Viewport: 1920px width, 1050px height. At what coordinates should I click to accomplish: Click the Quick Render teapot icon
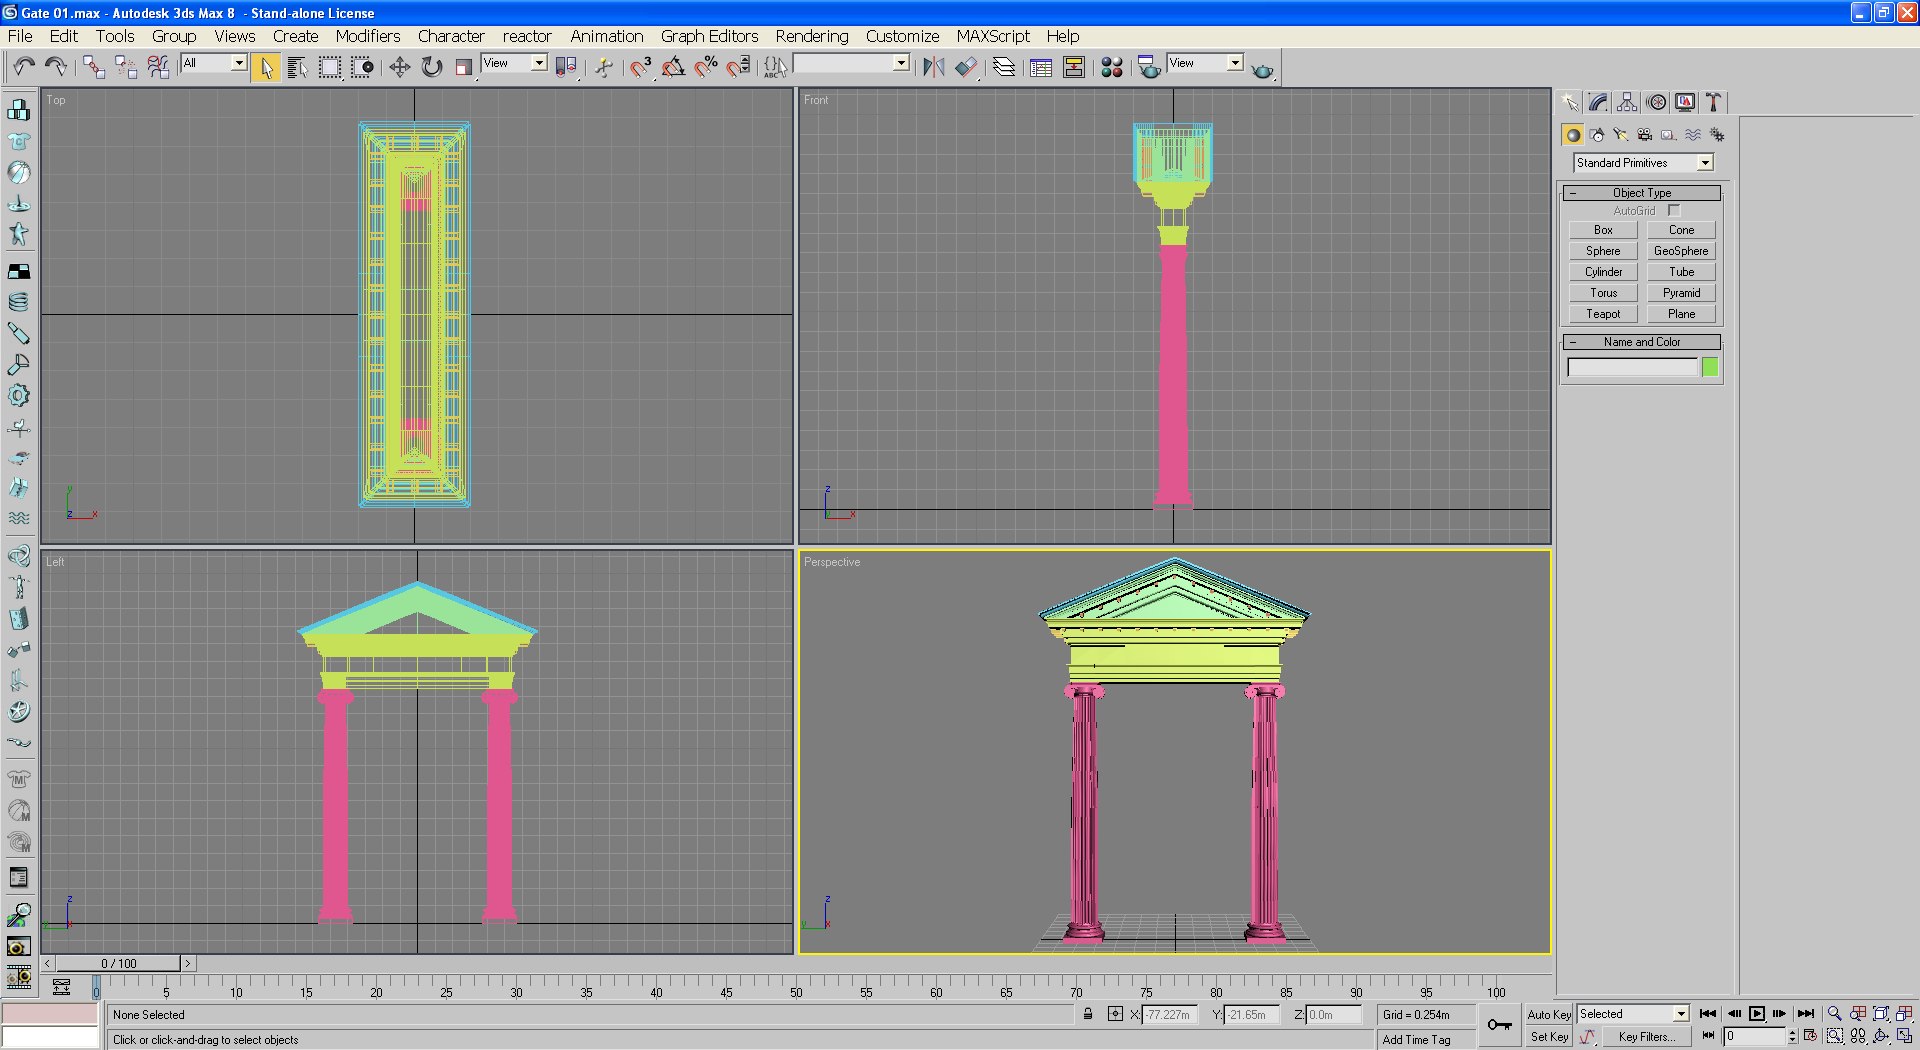click(1263, 69)
